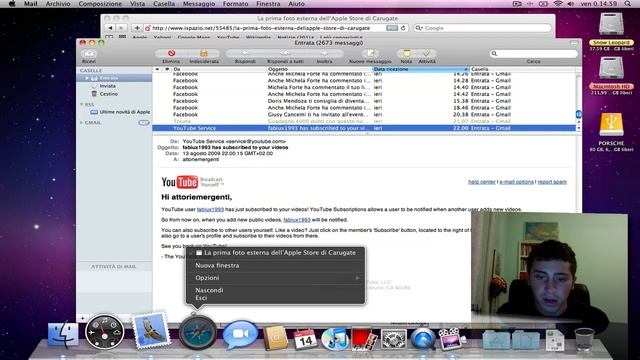Click the Wi-Fi menu bar icon

click(558, 4)
